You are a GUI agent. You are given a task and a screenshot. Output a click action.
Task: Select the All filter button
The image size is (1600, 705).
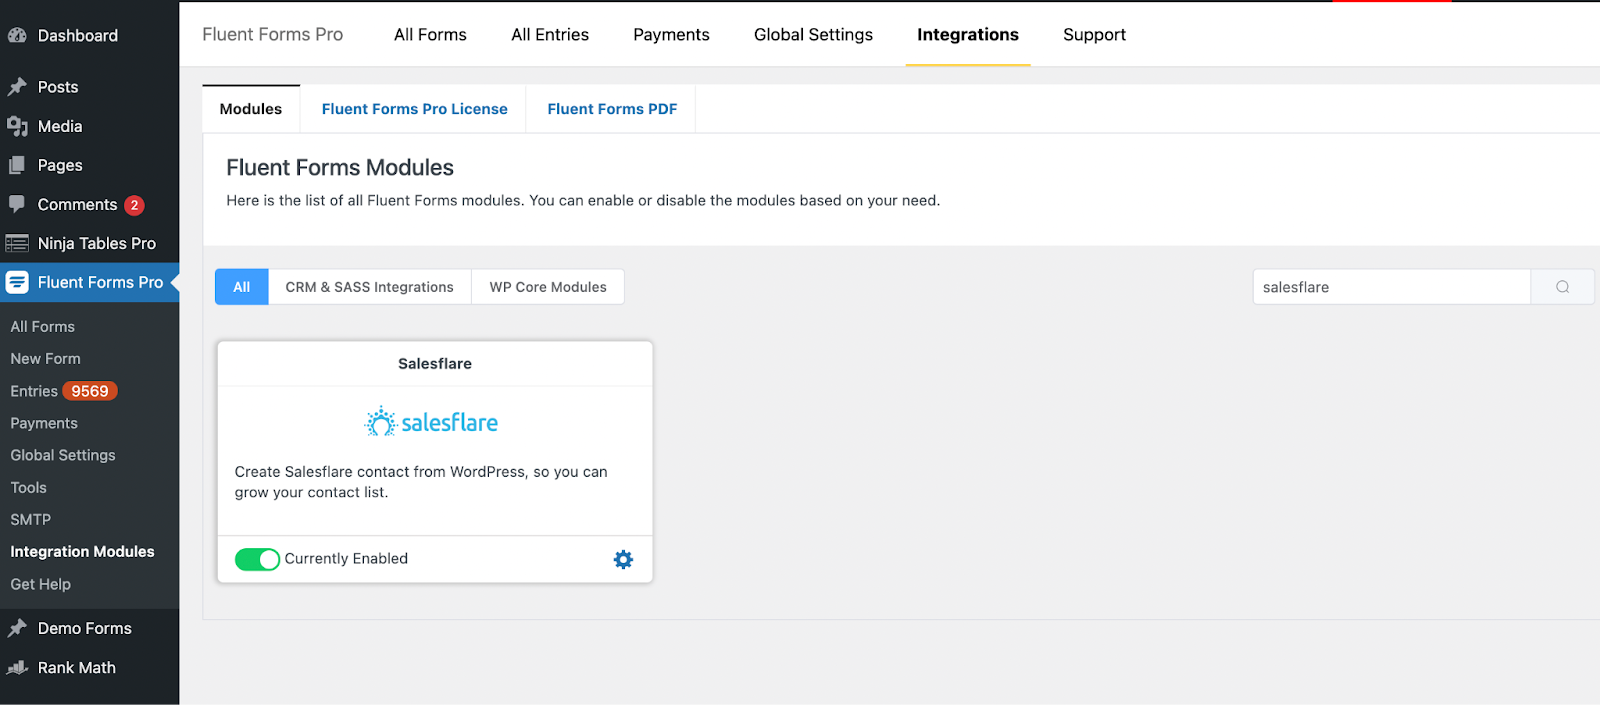click(242, 287)
